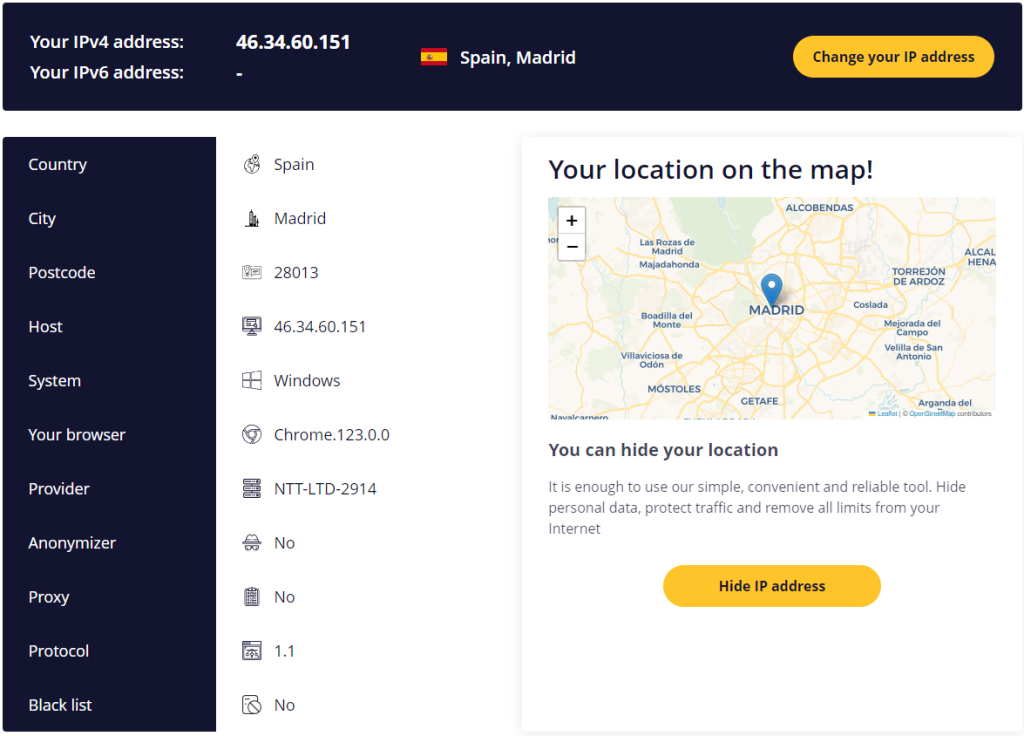This screenshot has width=1024, height=736.
Task: Select the Provider row label
Action: pyautogui.click(x=59, y=488)
